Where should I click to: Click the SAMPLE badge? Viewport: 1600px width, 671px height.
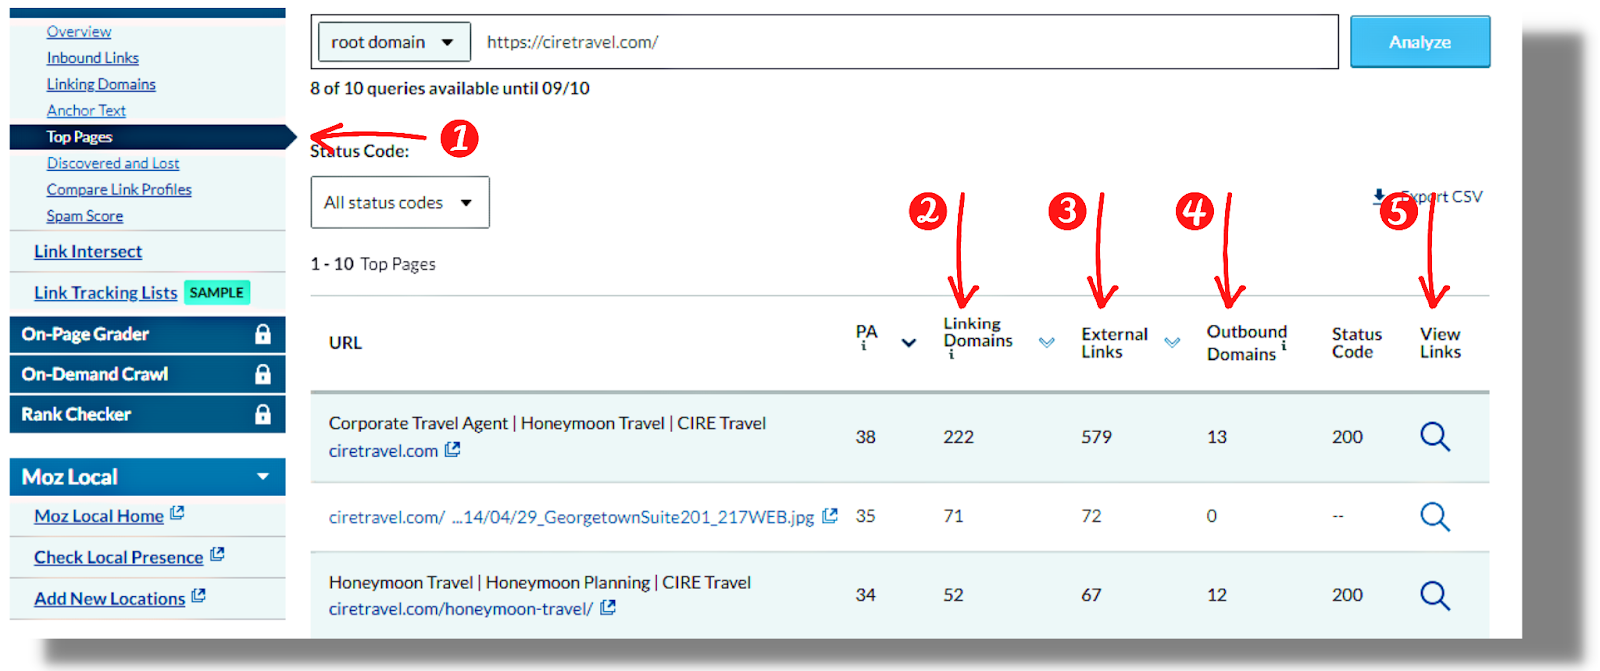217,293
